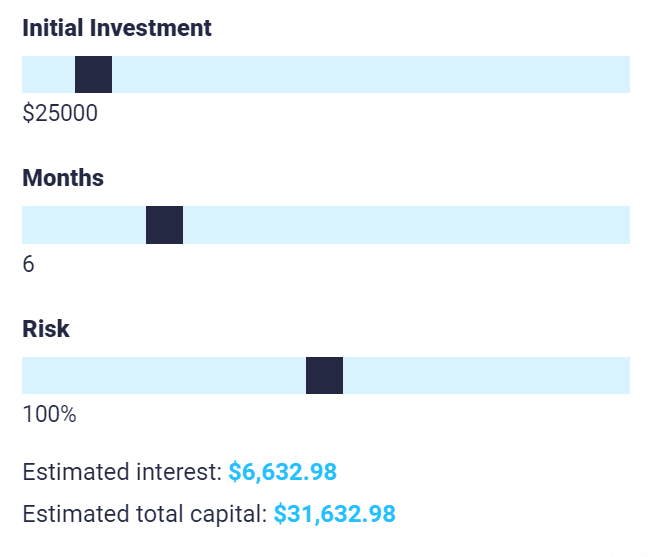Click Risk track right of its handle

coord(486,375)
